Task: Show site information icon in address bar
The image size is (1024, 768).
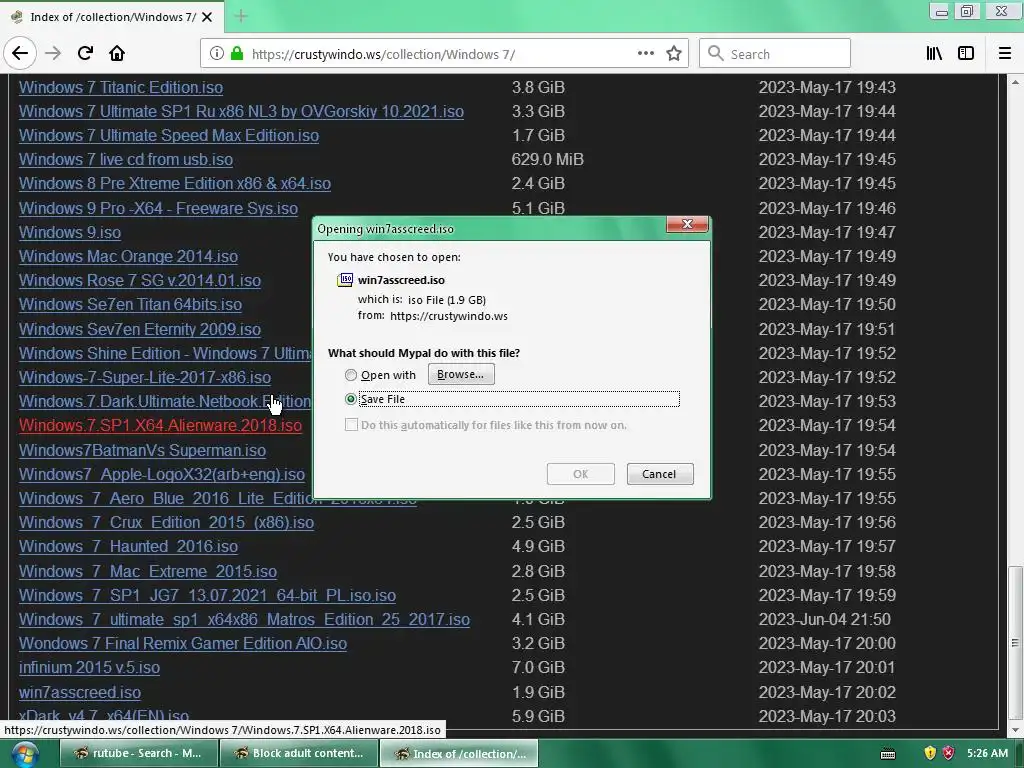Action: (x=217, y=54)
